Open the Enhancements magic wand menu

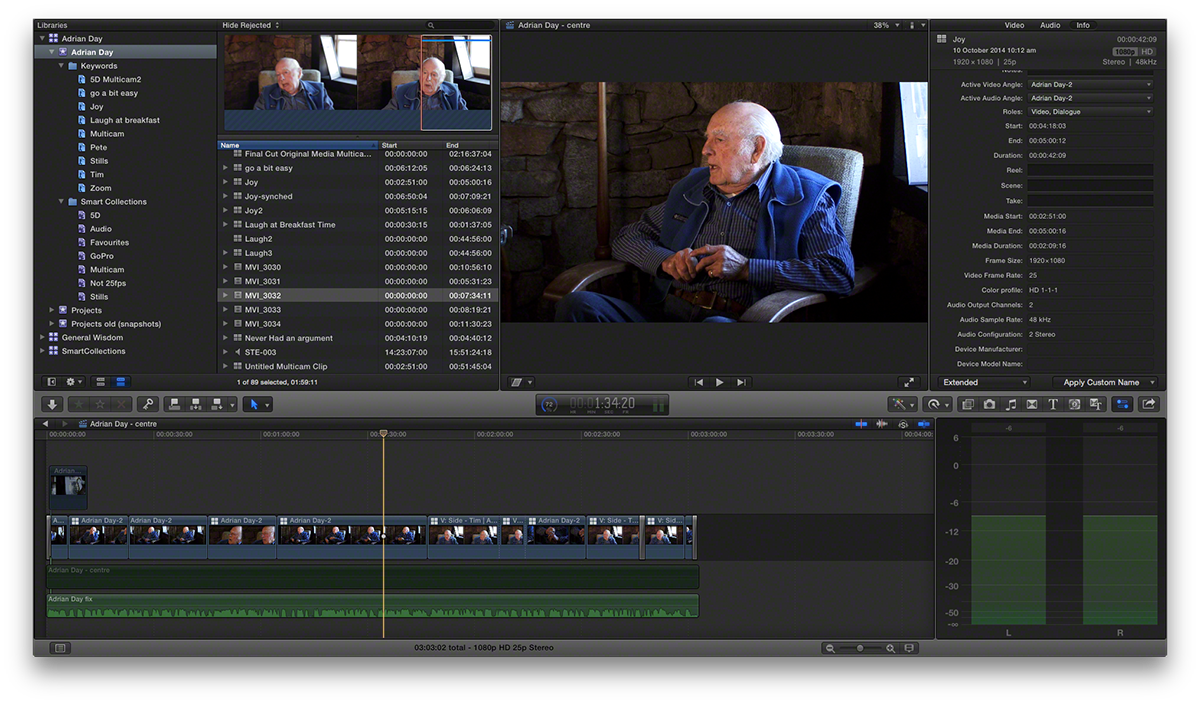(903, 404)
